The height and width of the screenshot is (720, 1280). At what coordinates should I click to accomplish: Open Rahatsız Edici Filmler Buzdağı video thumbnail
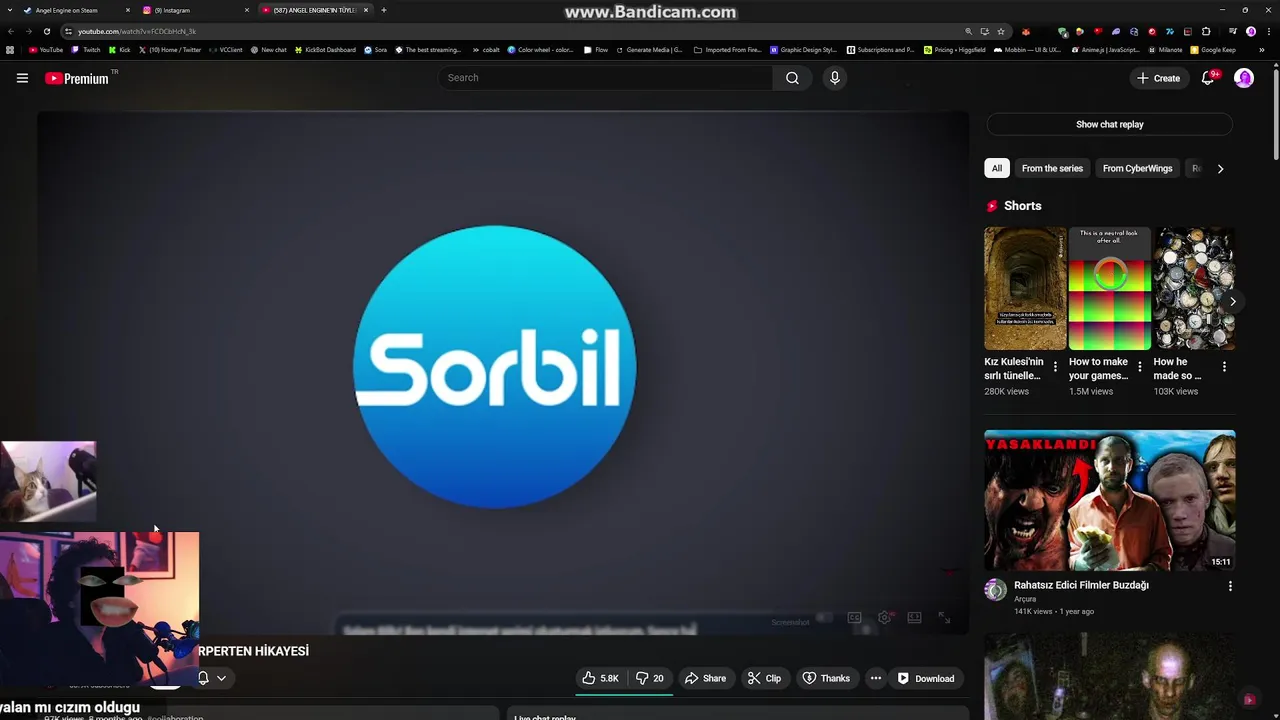[1109, 500]
